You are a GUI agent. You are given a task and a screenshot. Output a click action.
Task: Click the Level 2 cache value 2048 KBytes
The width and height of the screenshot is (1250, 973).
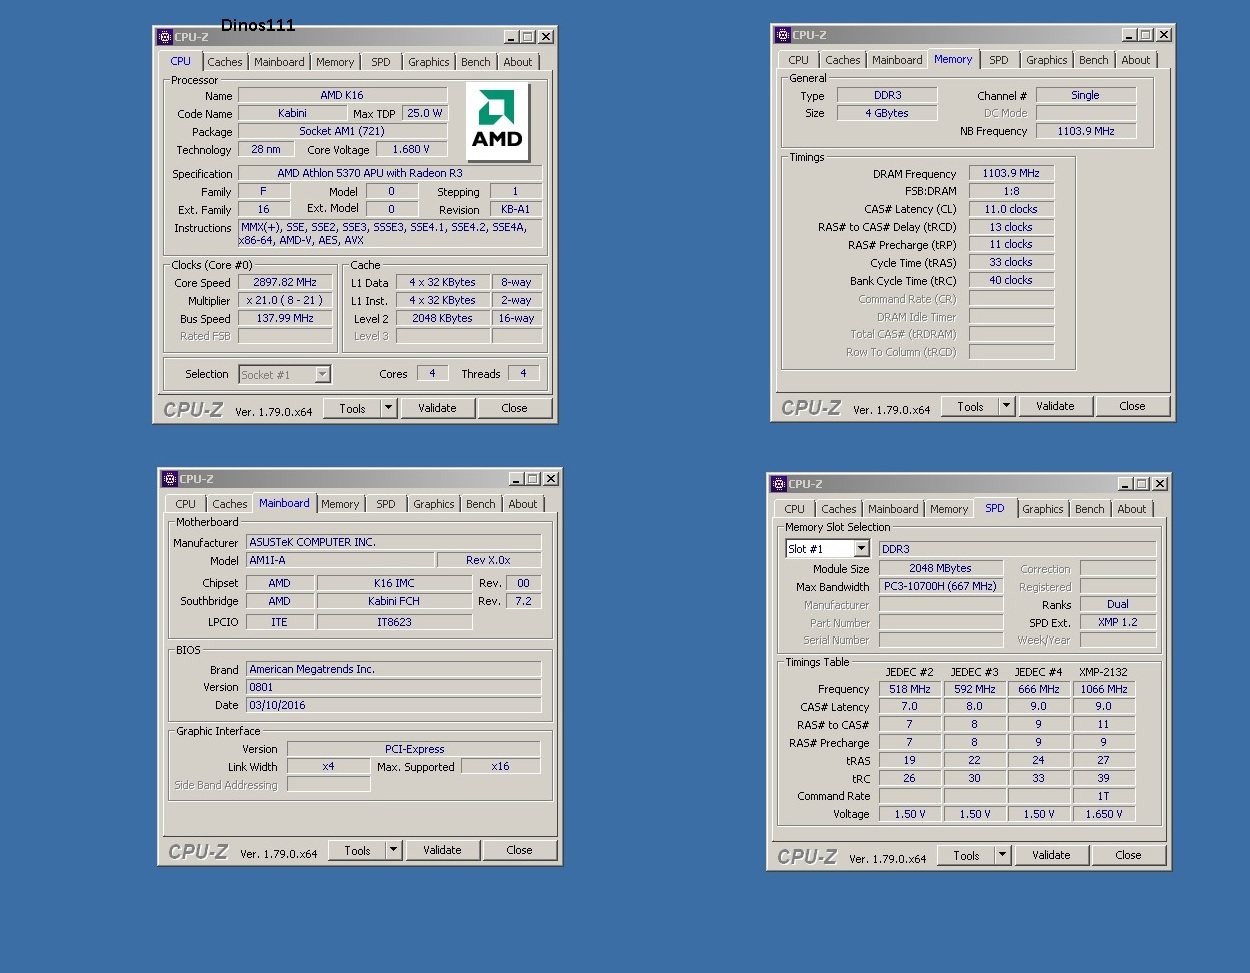[442, 319]
